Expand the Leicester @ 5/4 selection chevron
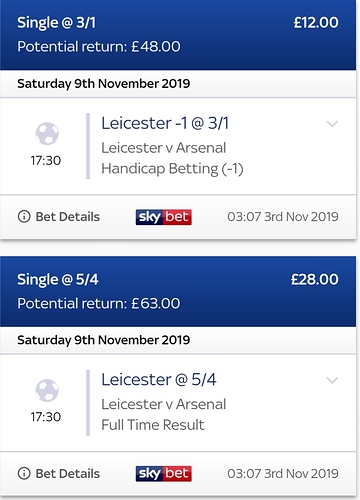This screenshot has width=360, height=500. (x=332, y=380)
